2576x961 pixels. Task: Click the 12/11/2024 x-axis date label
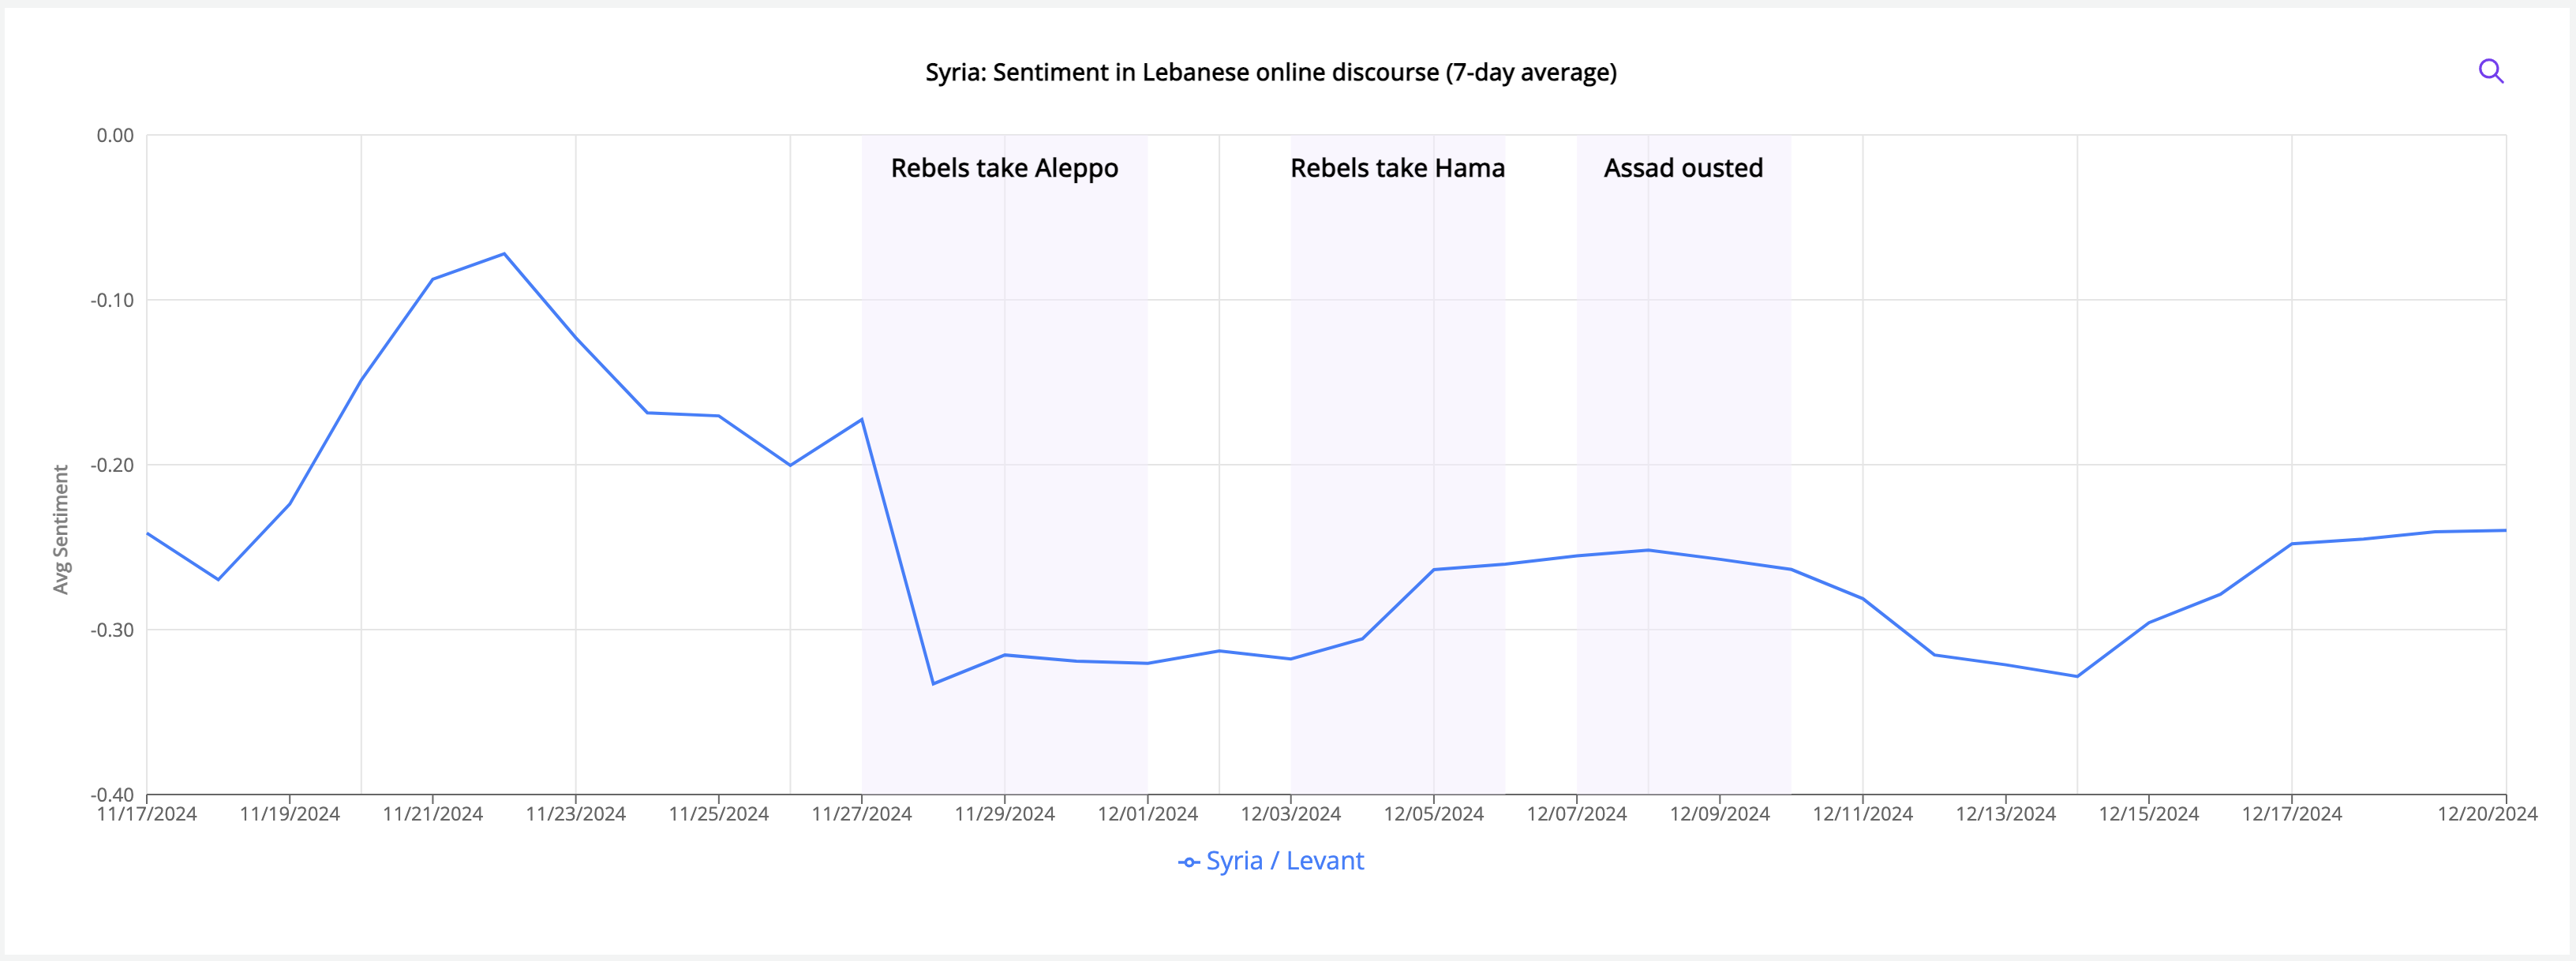[x=1863, y=814]
